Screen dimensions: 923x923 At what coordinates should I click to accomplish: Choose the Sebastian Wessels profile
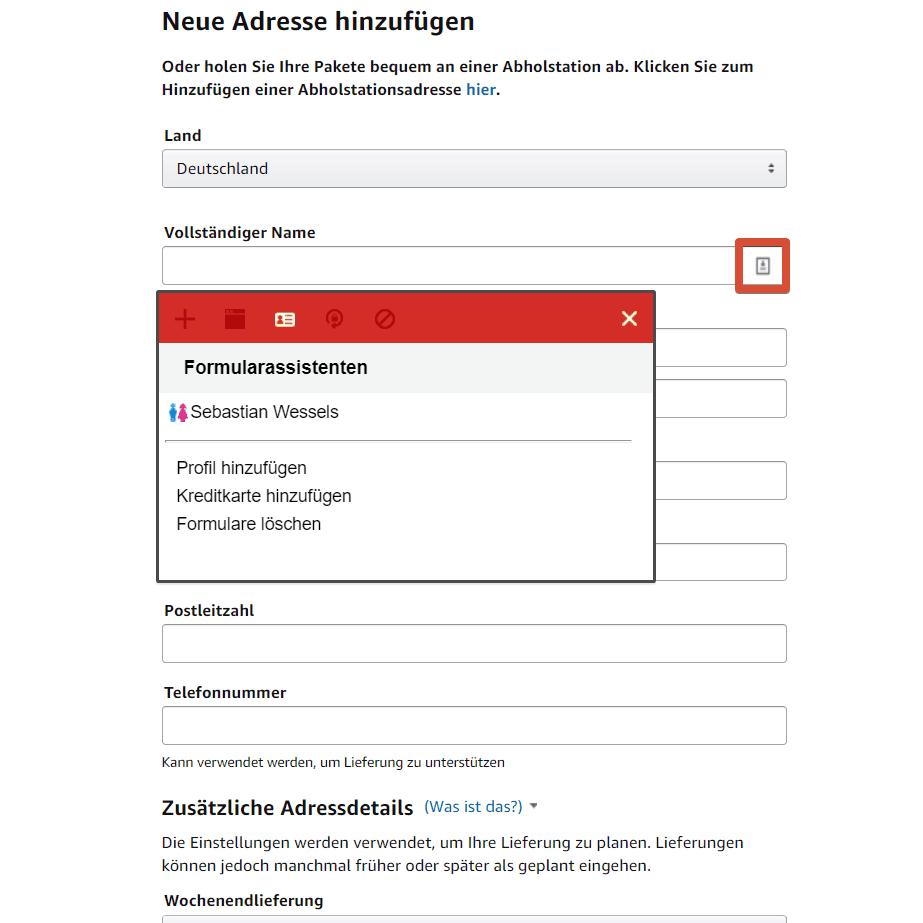point(264,412)
